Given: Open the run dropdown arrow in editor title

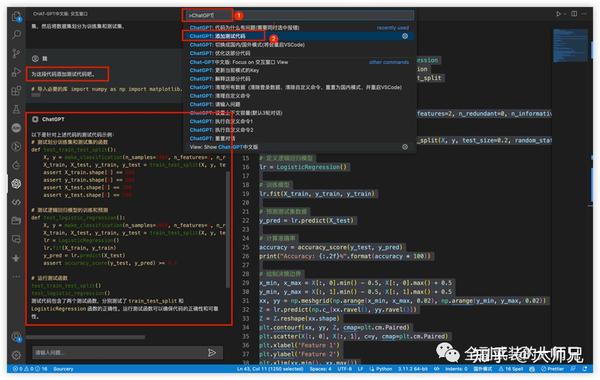Looking at the screenshot, I should pyautogui.click(x=565, y=14).
